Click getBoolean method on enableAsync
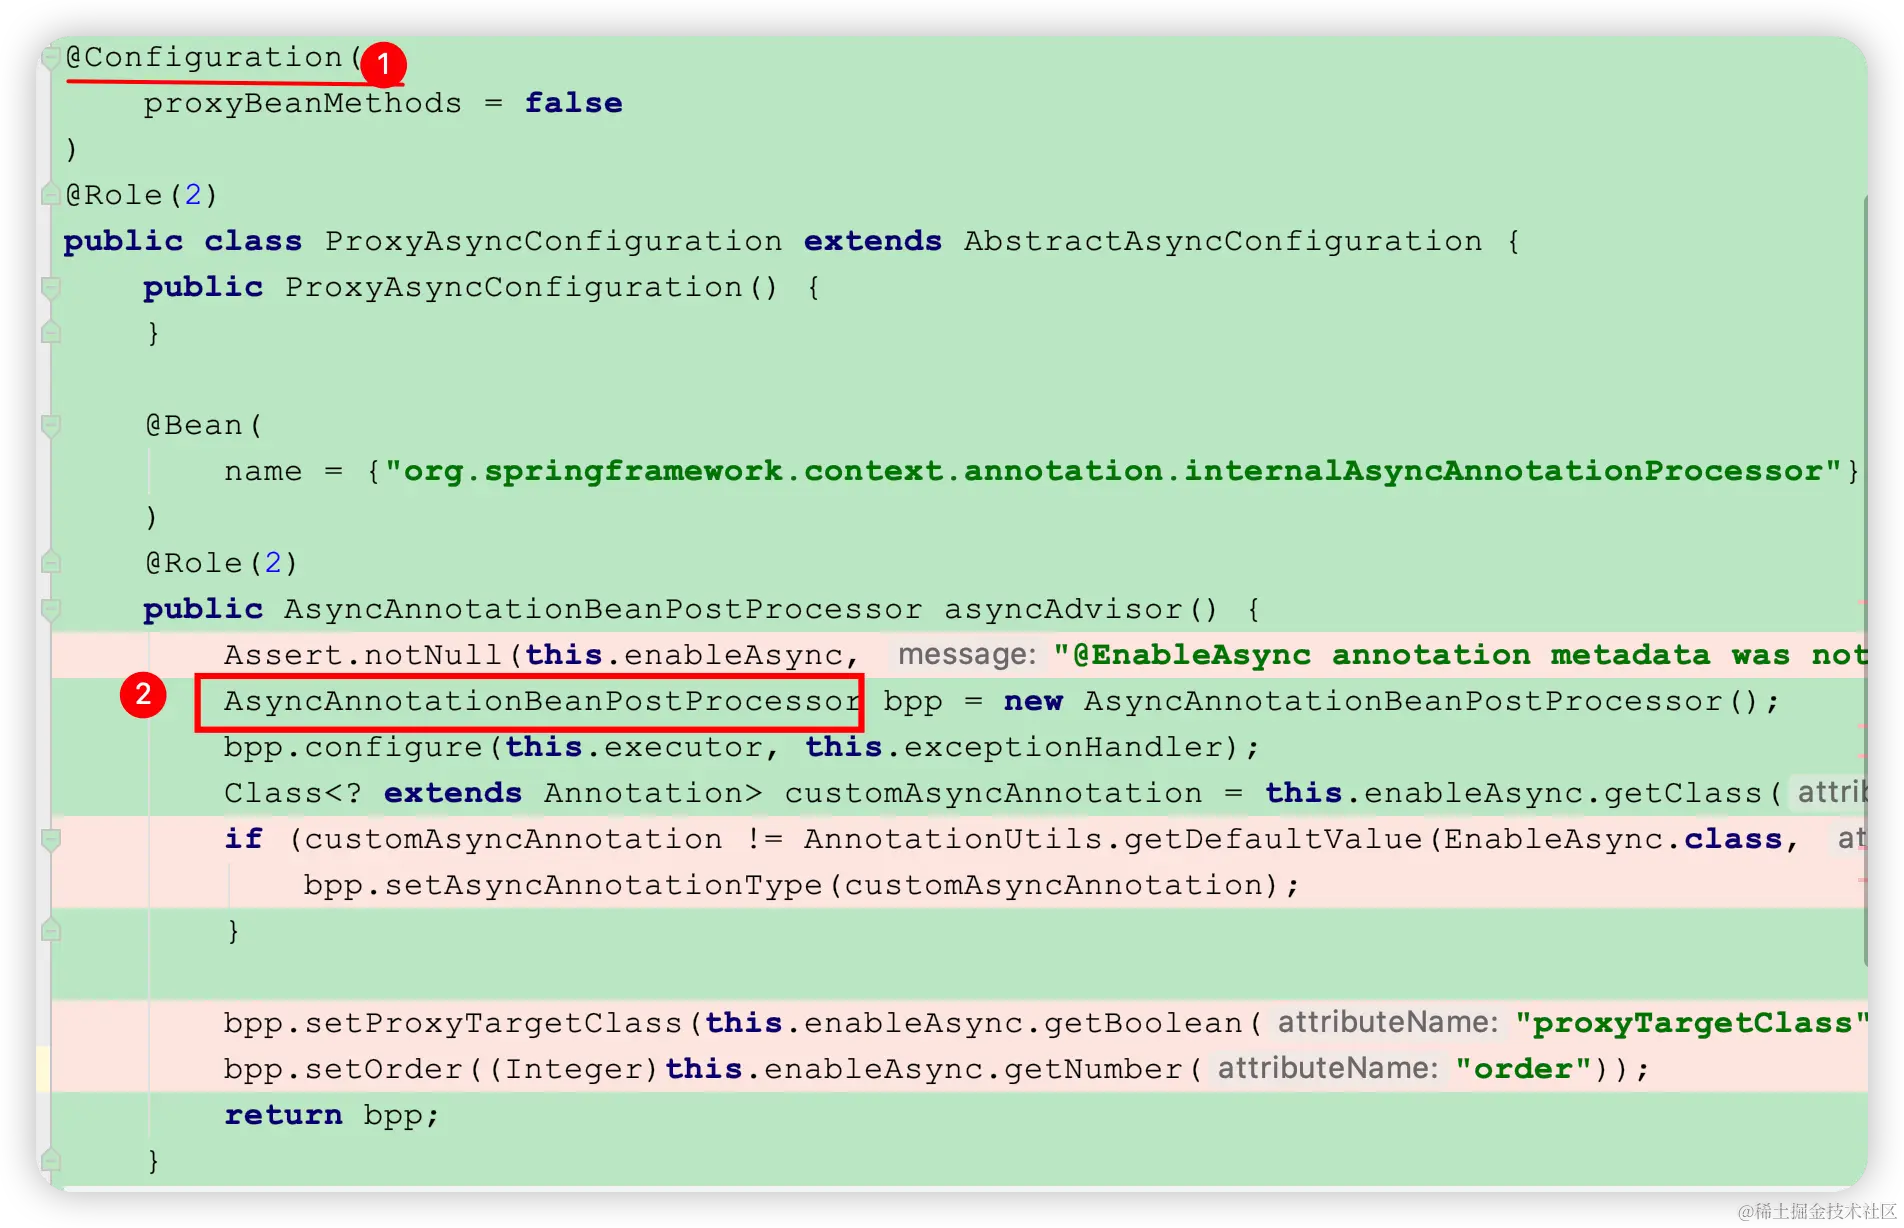 tap(1143, 1023)
